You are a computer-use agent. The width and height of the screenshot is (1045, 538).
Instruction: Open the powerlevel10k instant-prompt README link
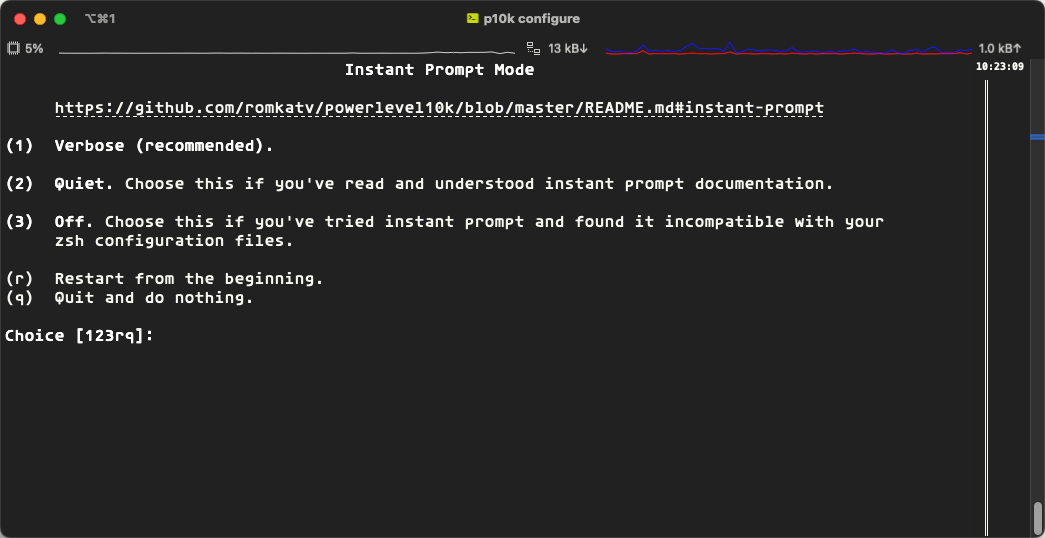(438, 108)
